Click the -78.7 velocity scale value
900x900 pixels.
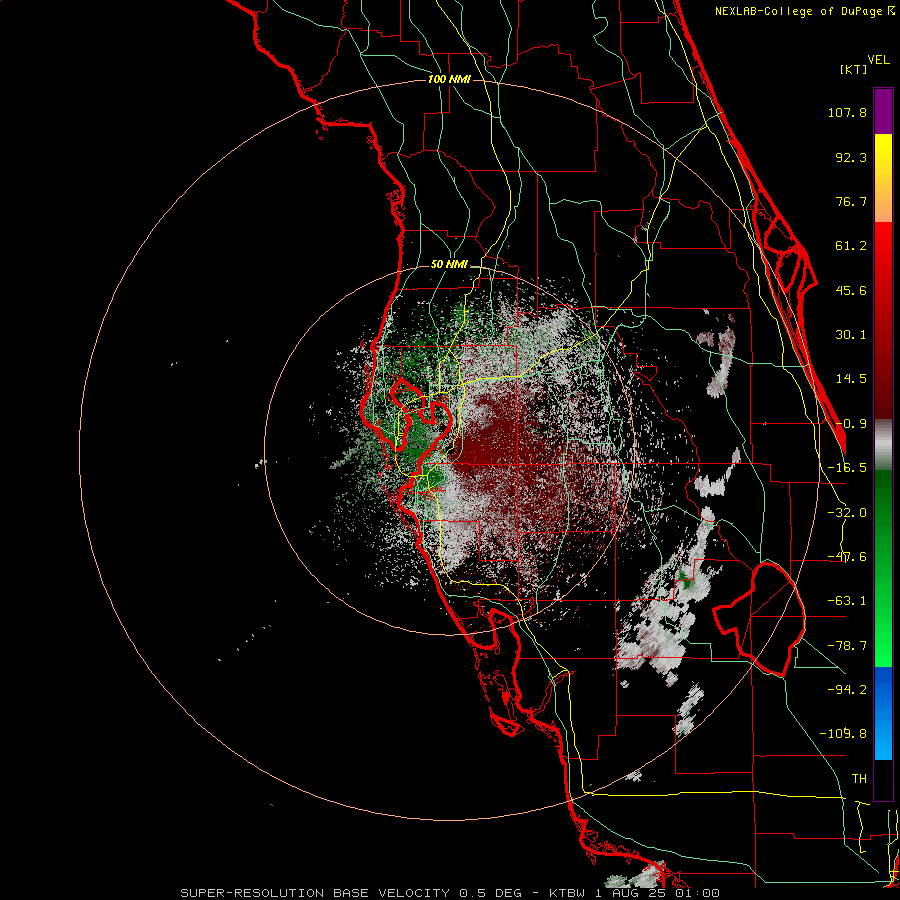(x=847, y=646)
